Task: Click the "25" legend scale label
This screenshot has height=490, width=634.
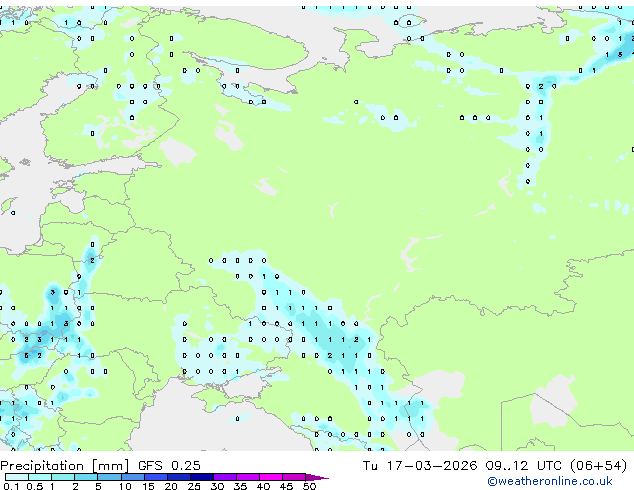Action: coord(194,486)
